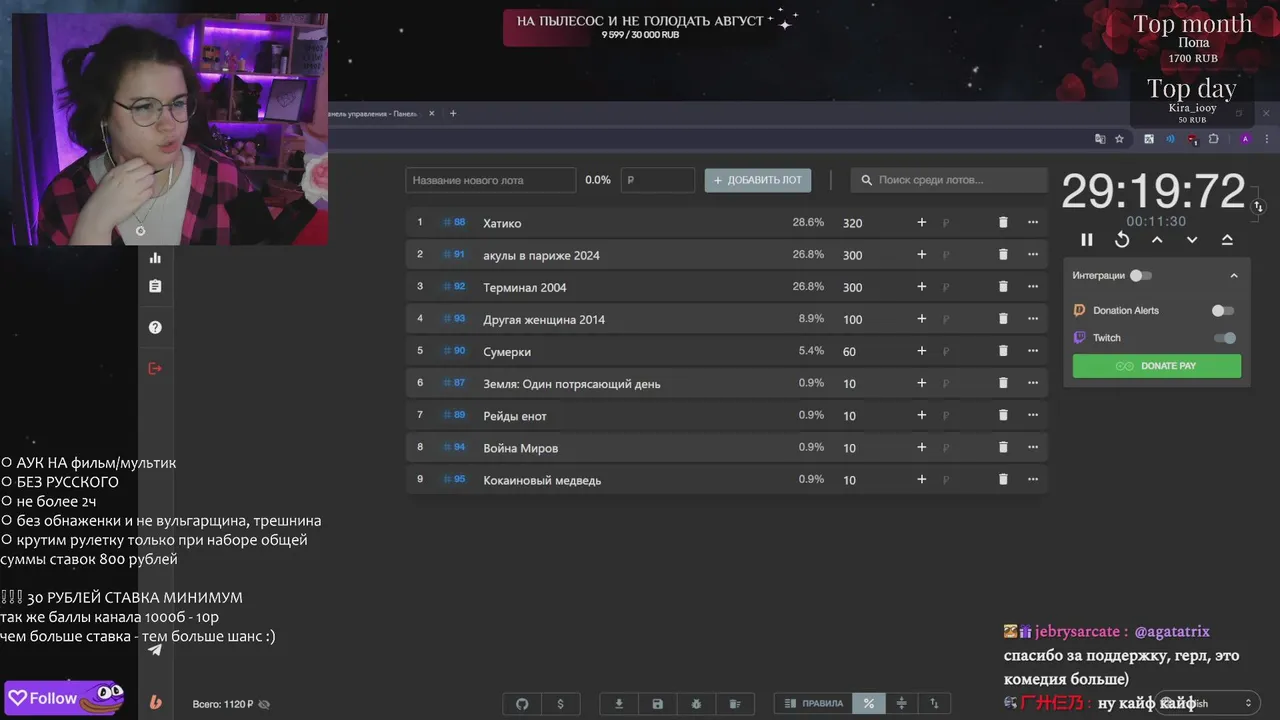Image resolution: width=1280 pixels, height=720 pixels.
Task: Click the swap arrows icon beside the timer
Action: [x=1259, y=206]
